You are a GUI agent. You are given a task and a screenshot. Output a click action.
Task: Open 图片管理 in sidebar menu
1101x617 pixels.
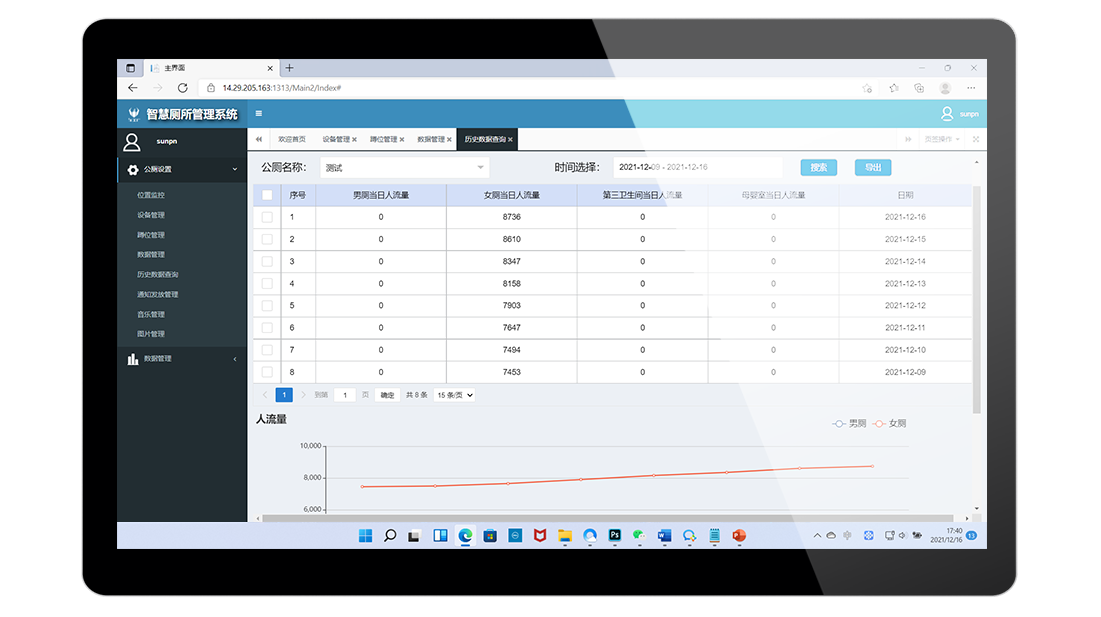pyautogui.click(x=151, y=334)
